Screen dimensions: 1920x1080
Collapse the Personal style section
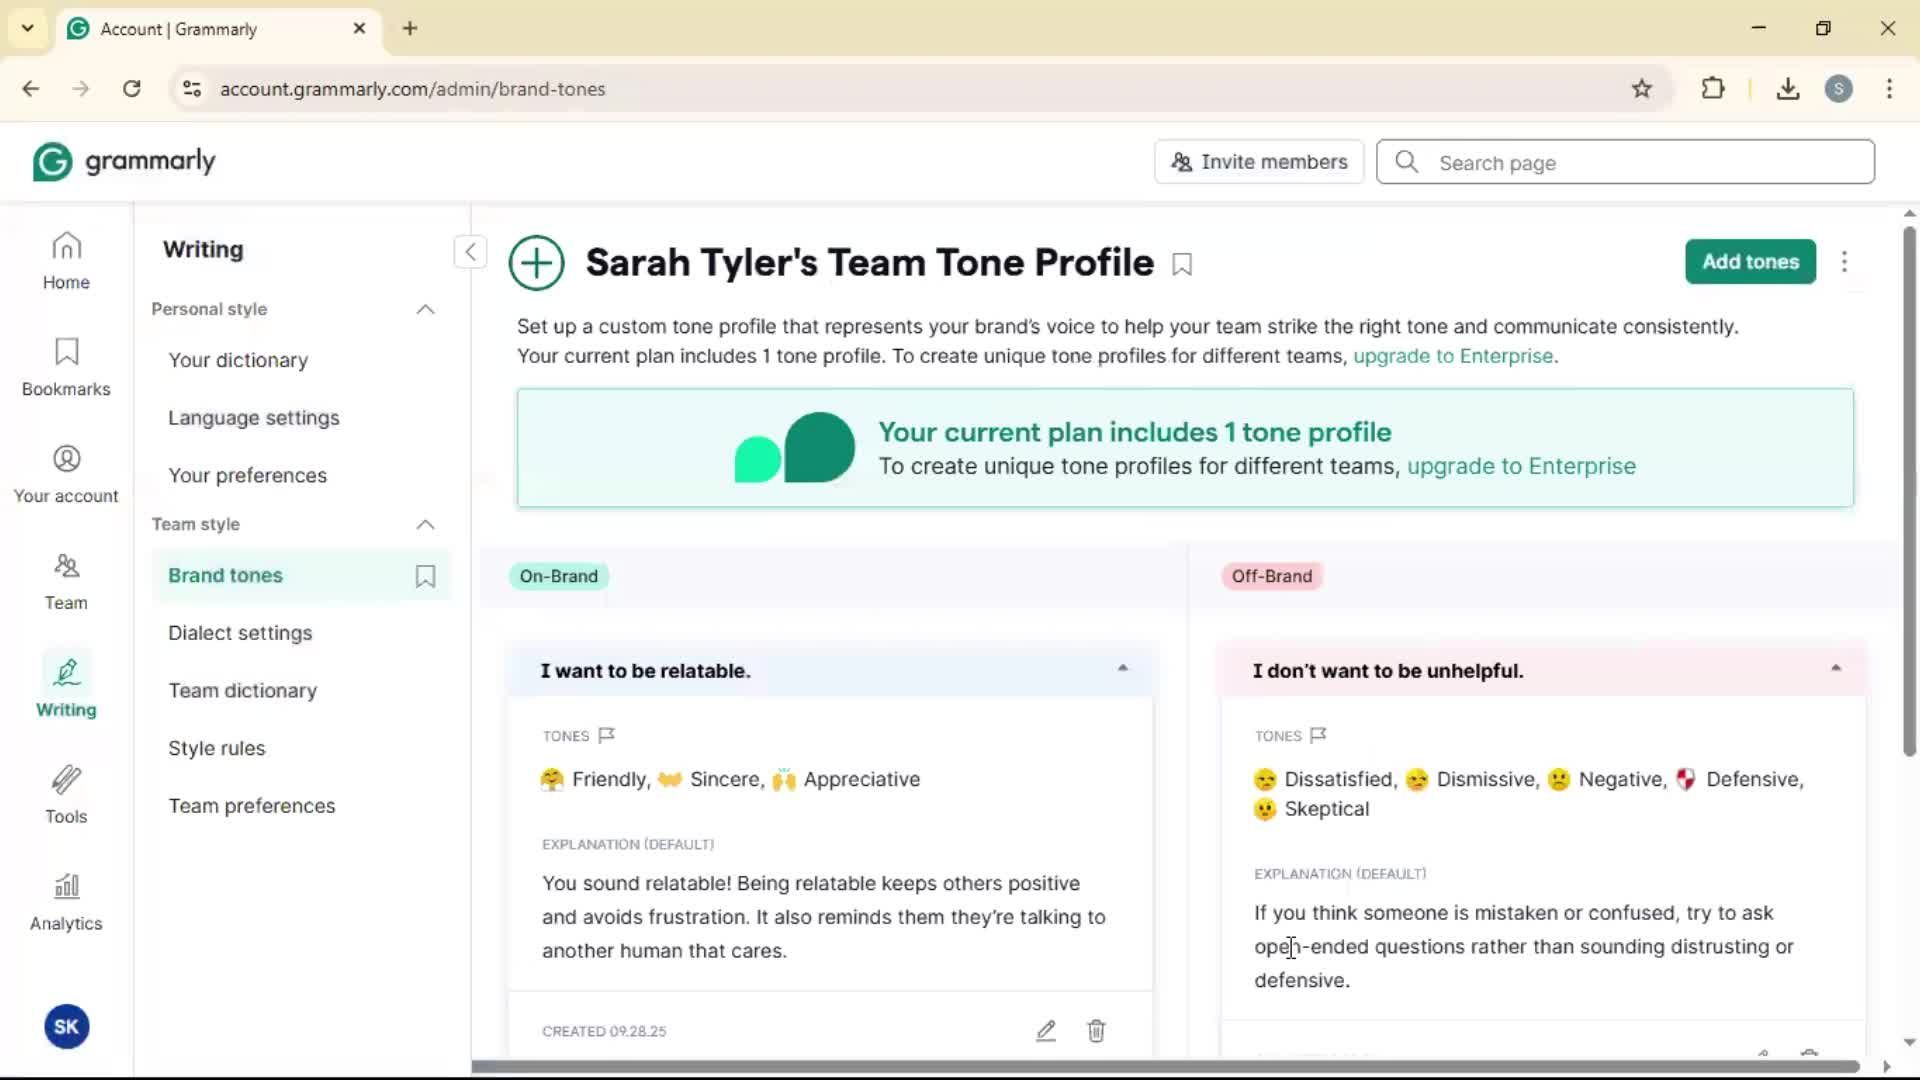pos(425,309)
